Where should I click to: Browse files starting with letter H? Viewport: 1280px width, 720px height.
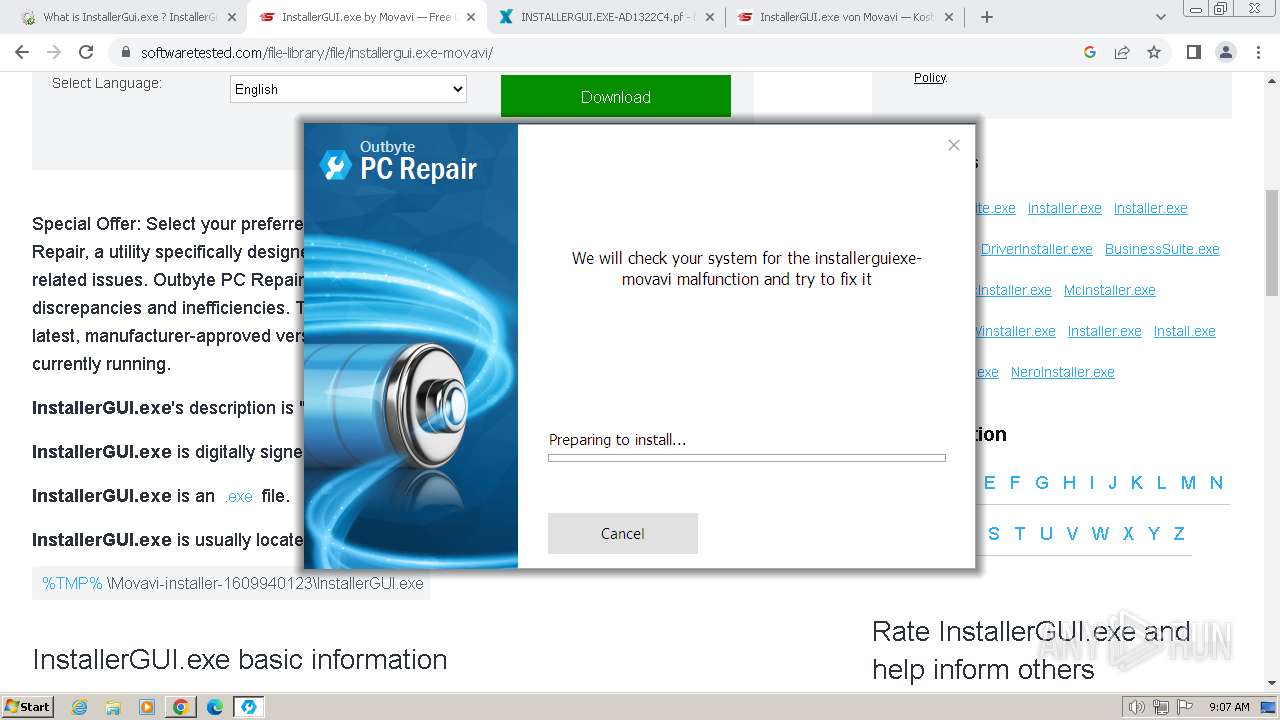[x=1069, y=483]
